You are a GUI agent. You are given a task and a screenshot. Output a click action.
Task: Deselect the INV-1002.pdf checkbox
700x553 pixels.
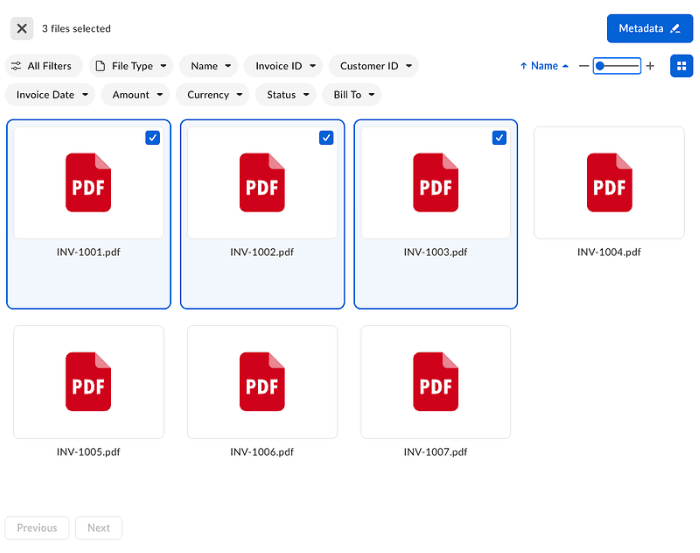click(x=326, y=138)
